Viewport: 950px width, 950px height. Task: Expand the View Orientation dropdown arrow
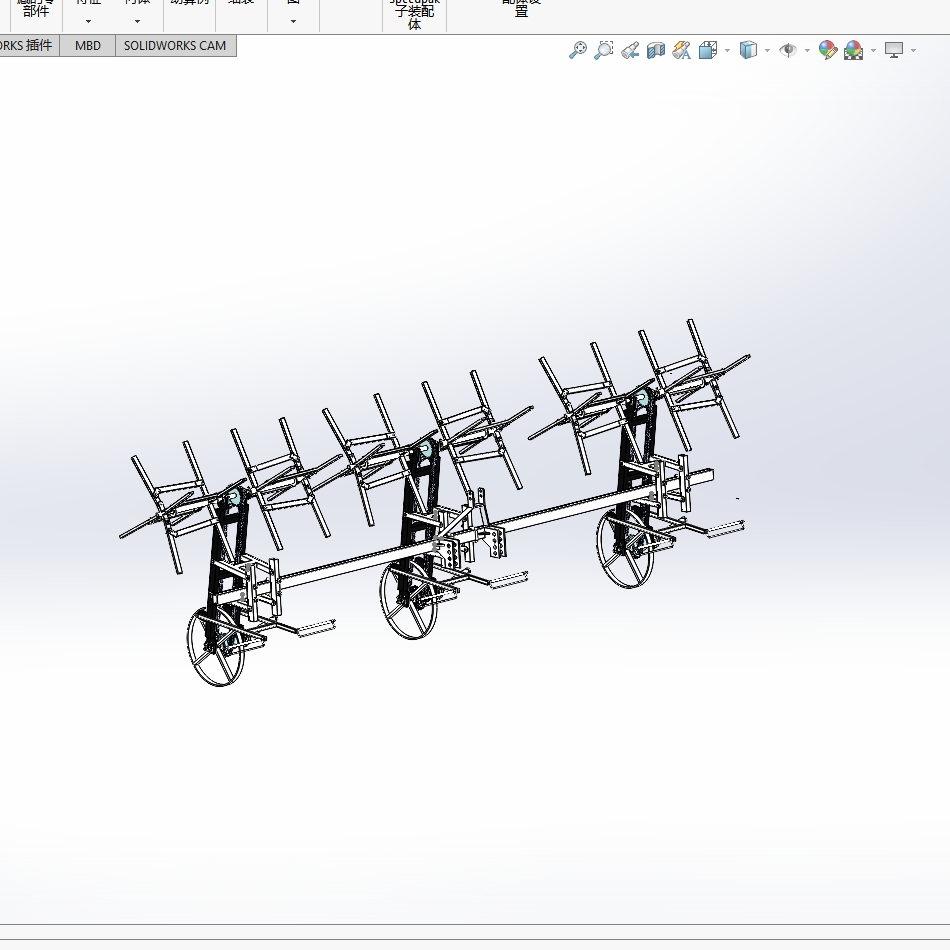[727, 50]
